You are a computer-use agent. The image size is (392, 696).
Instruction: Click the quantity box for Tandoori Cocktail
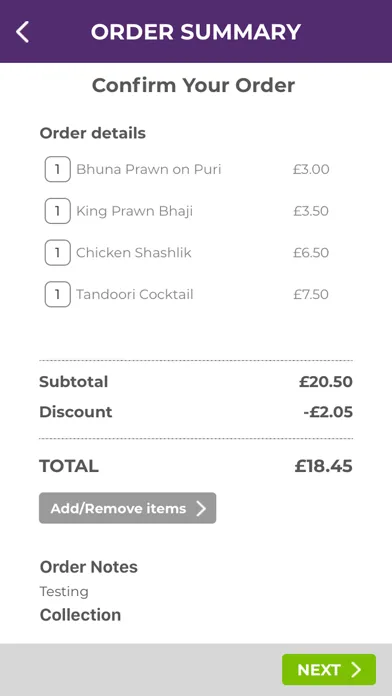58,294
